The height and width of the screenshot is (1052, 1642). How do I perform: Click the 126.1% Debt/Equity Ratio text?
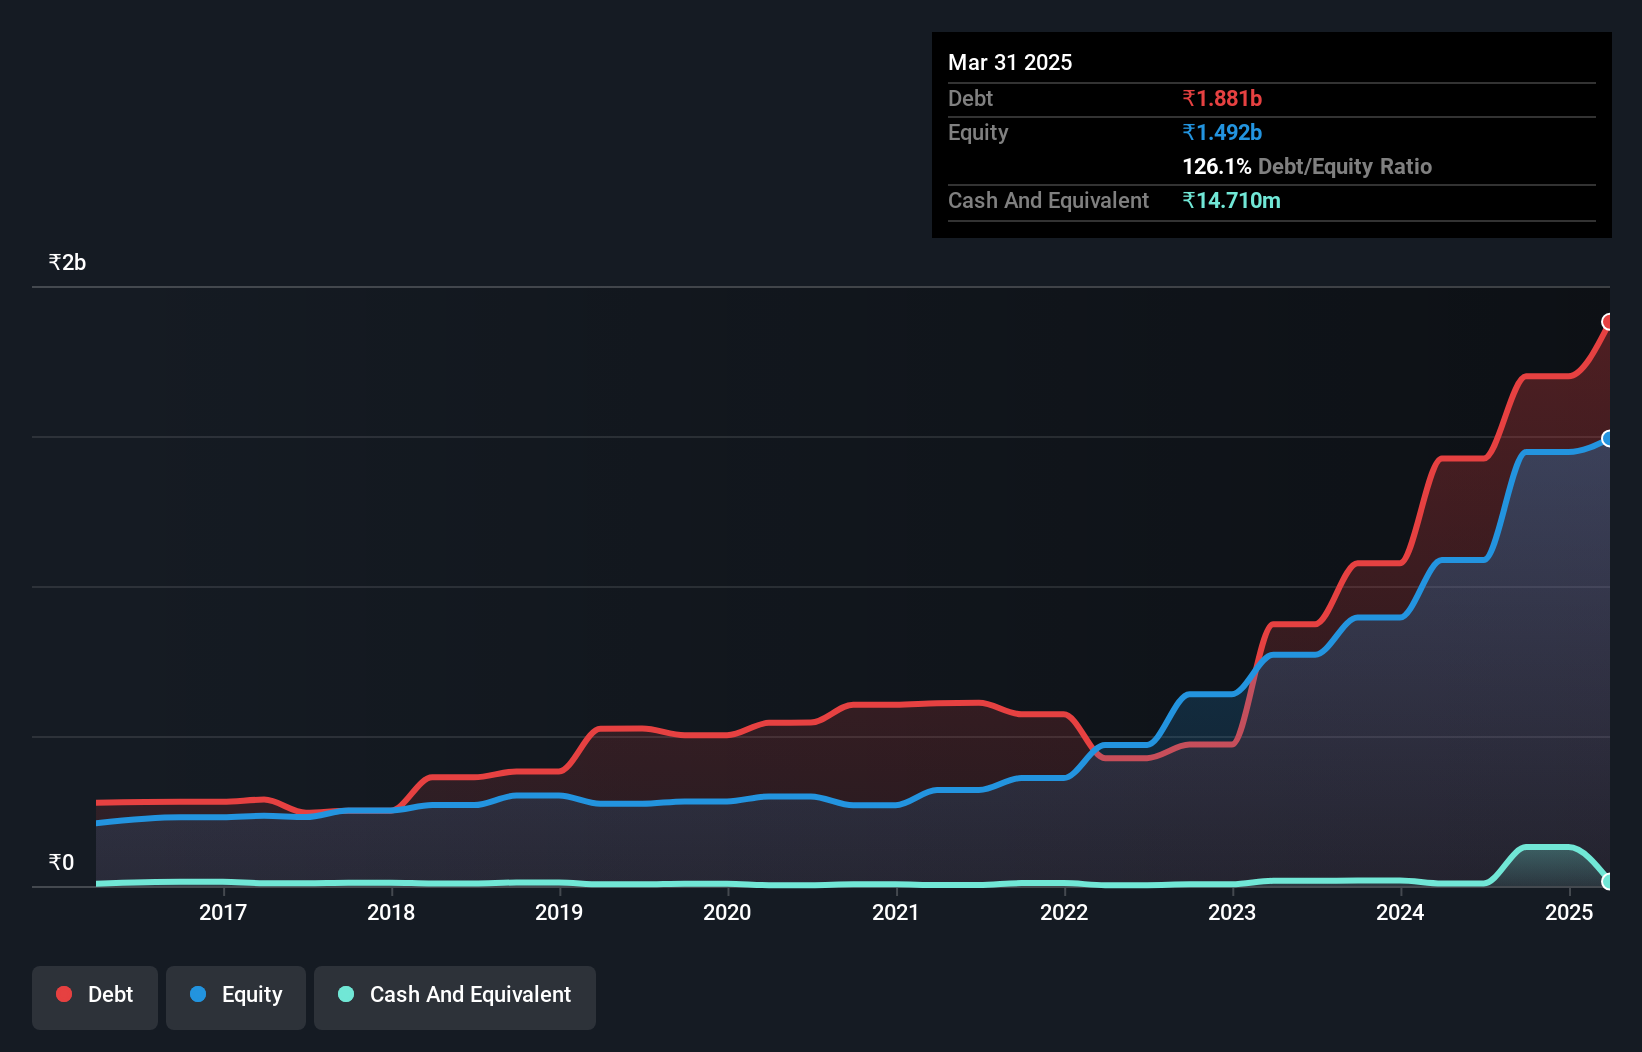[x=1306, y=166]
